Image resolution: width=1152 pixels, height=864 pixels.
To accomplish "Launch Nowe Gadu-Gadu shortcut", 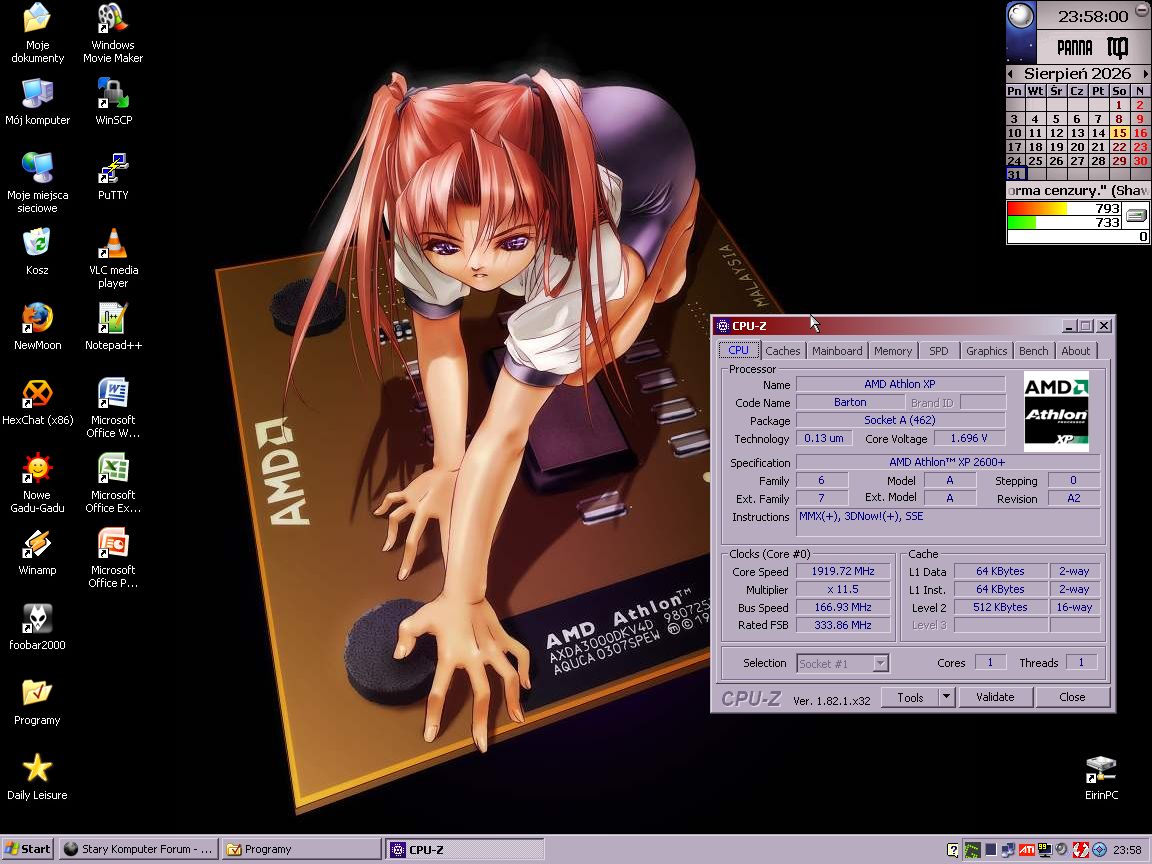I will 37,483.
